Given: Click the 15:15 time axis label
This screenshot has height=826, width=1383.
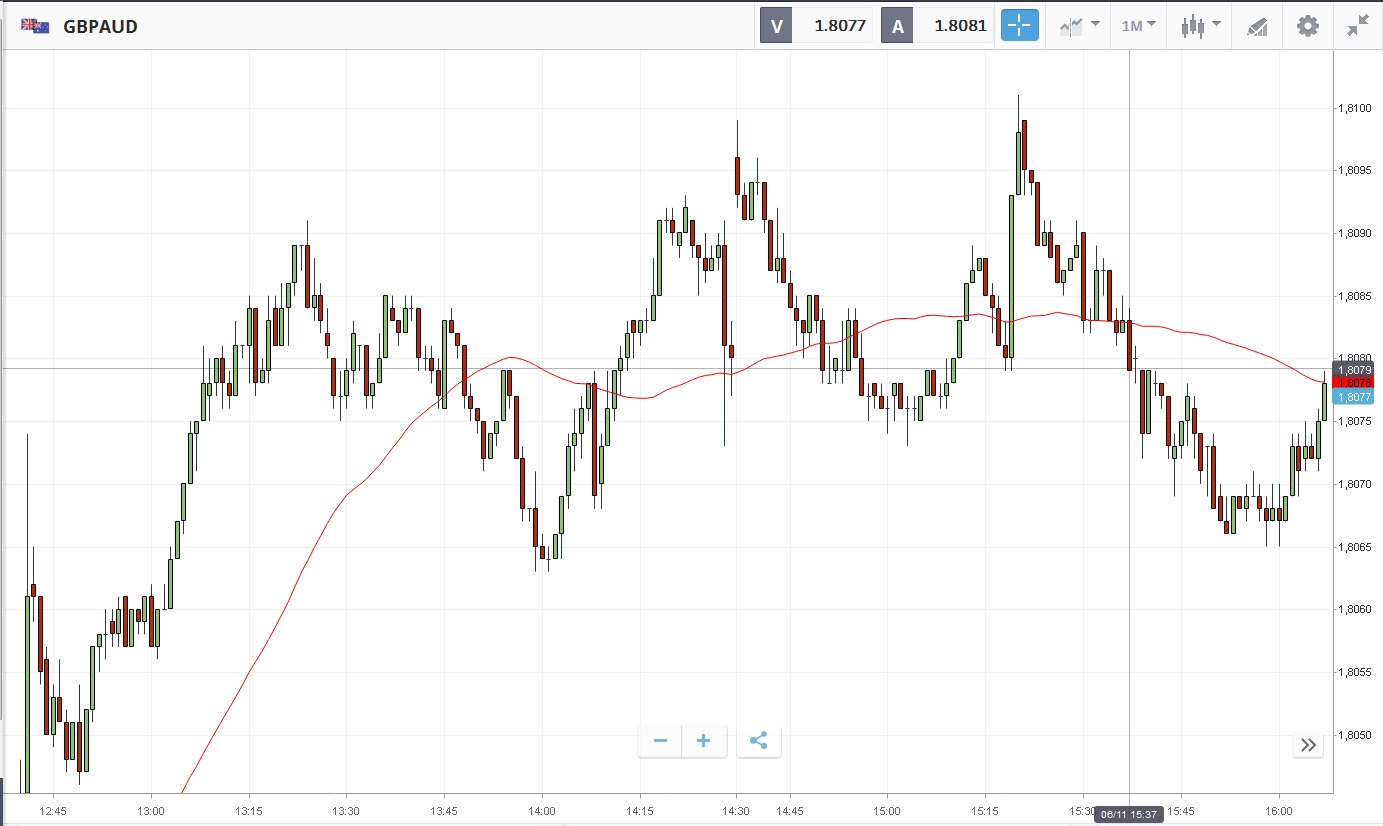Looking at the screenshot, I should click(985, 811).
